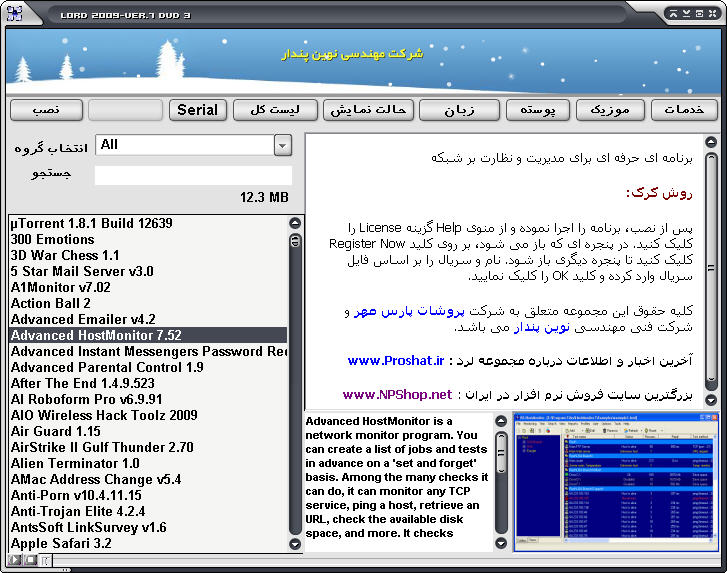This screenshot has height=573, width=727.
Task: Click the English description scrollbar thumb
Action: point(501,453)
